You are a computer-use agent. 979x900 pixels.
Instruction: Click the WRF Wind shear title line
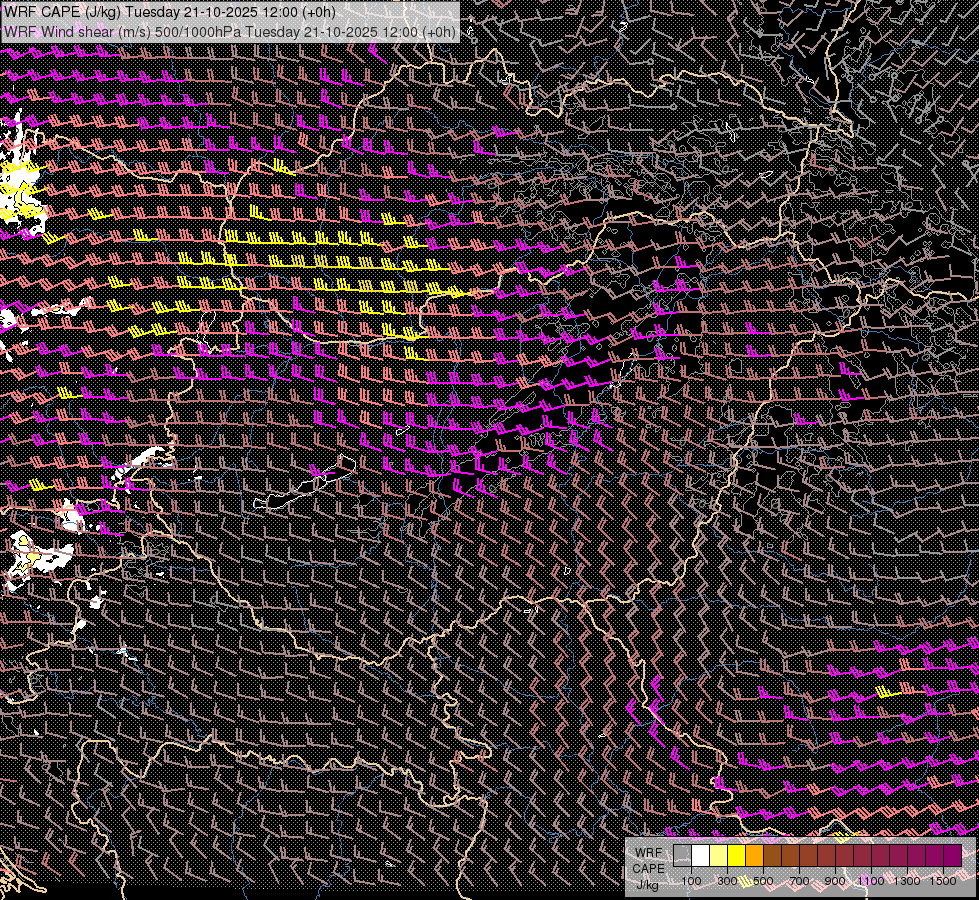click(x=229, y=32)
